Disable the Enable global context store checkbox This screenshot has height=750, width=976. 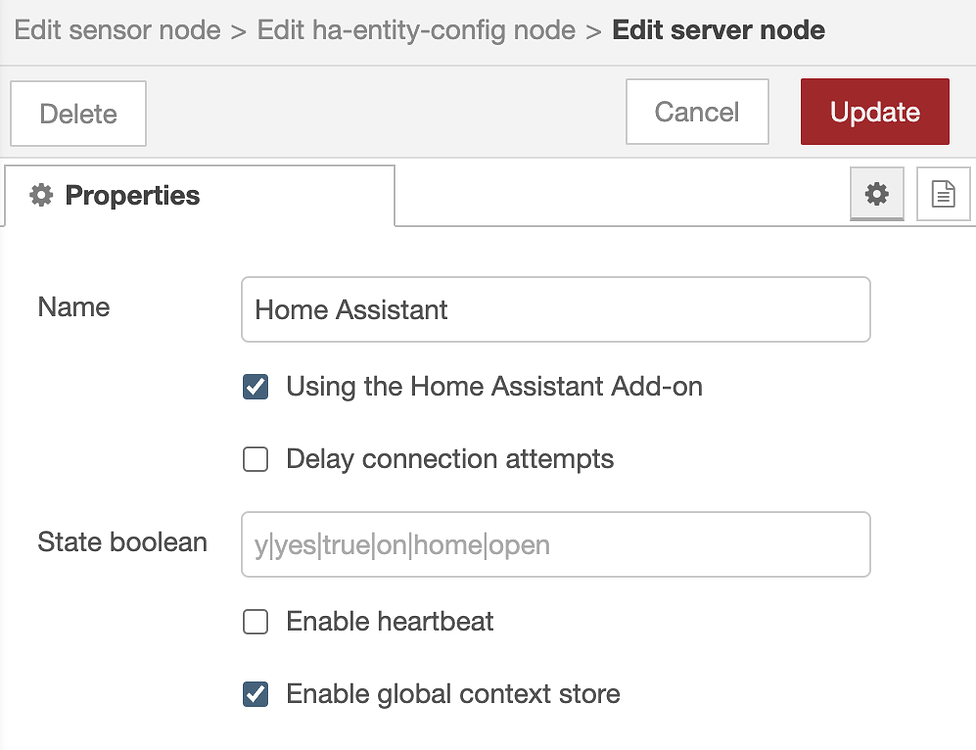click(256, 694)
